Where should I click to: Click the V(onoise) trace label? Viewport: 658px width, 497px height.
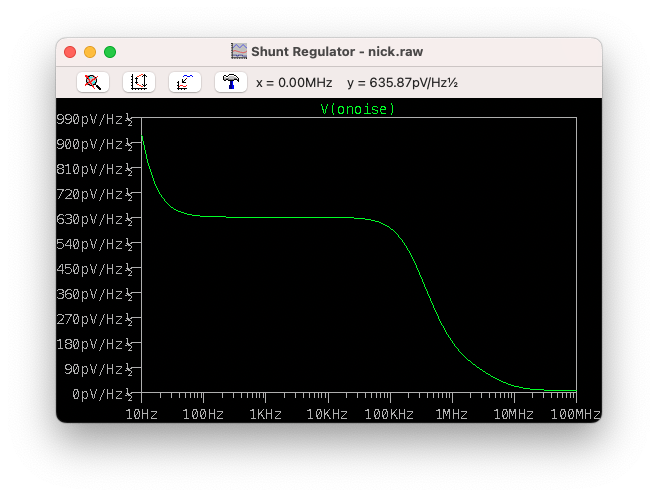click(358, 109)
